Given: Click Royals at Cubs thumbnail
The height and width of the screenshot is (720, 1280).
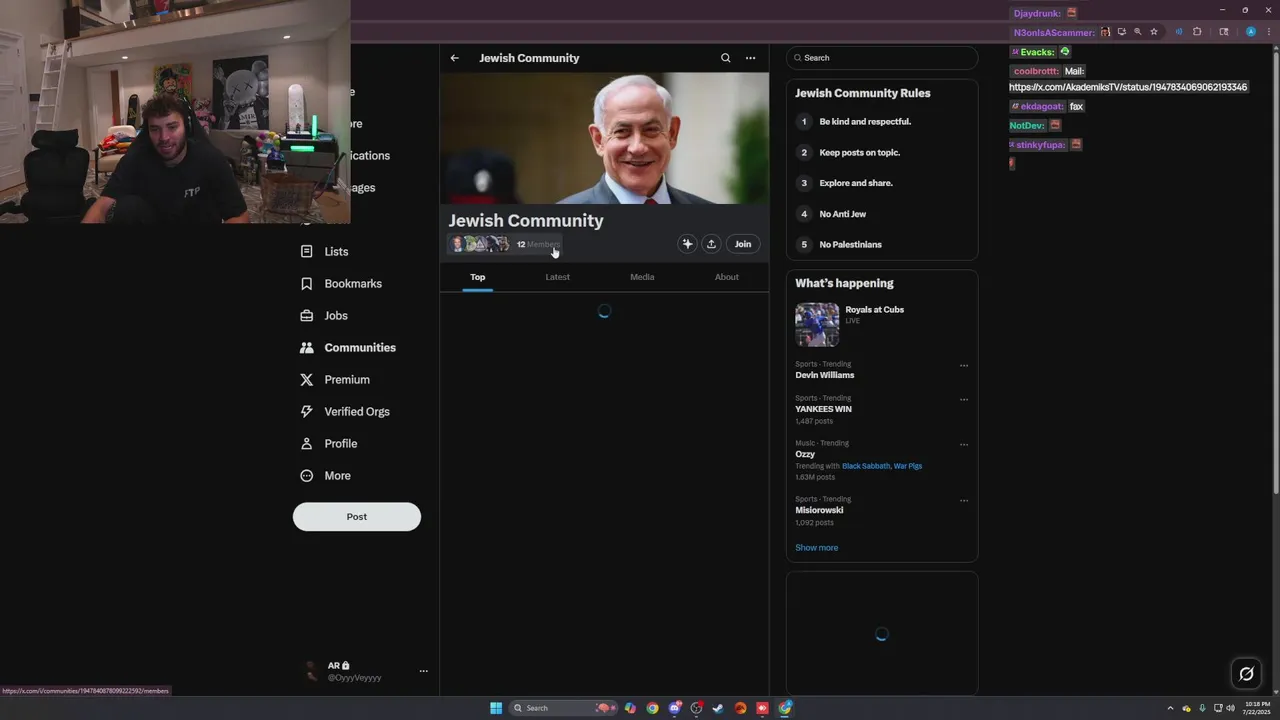Looking at the screenshot, I should click(817, 325).
